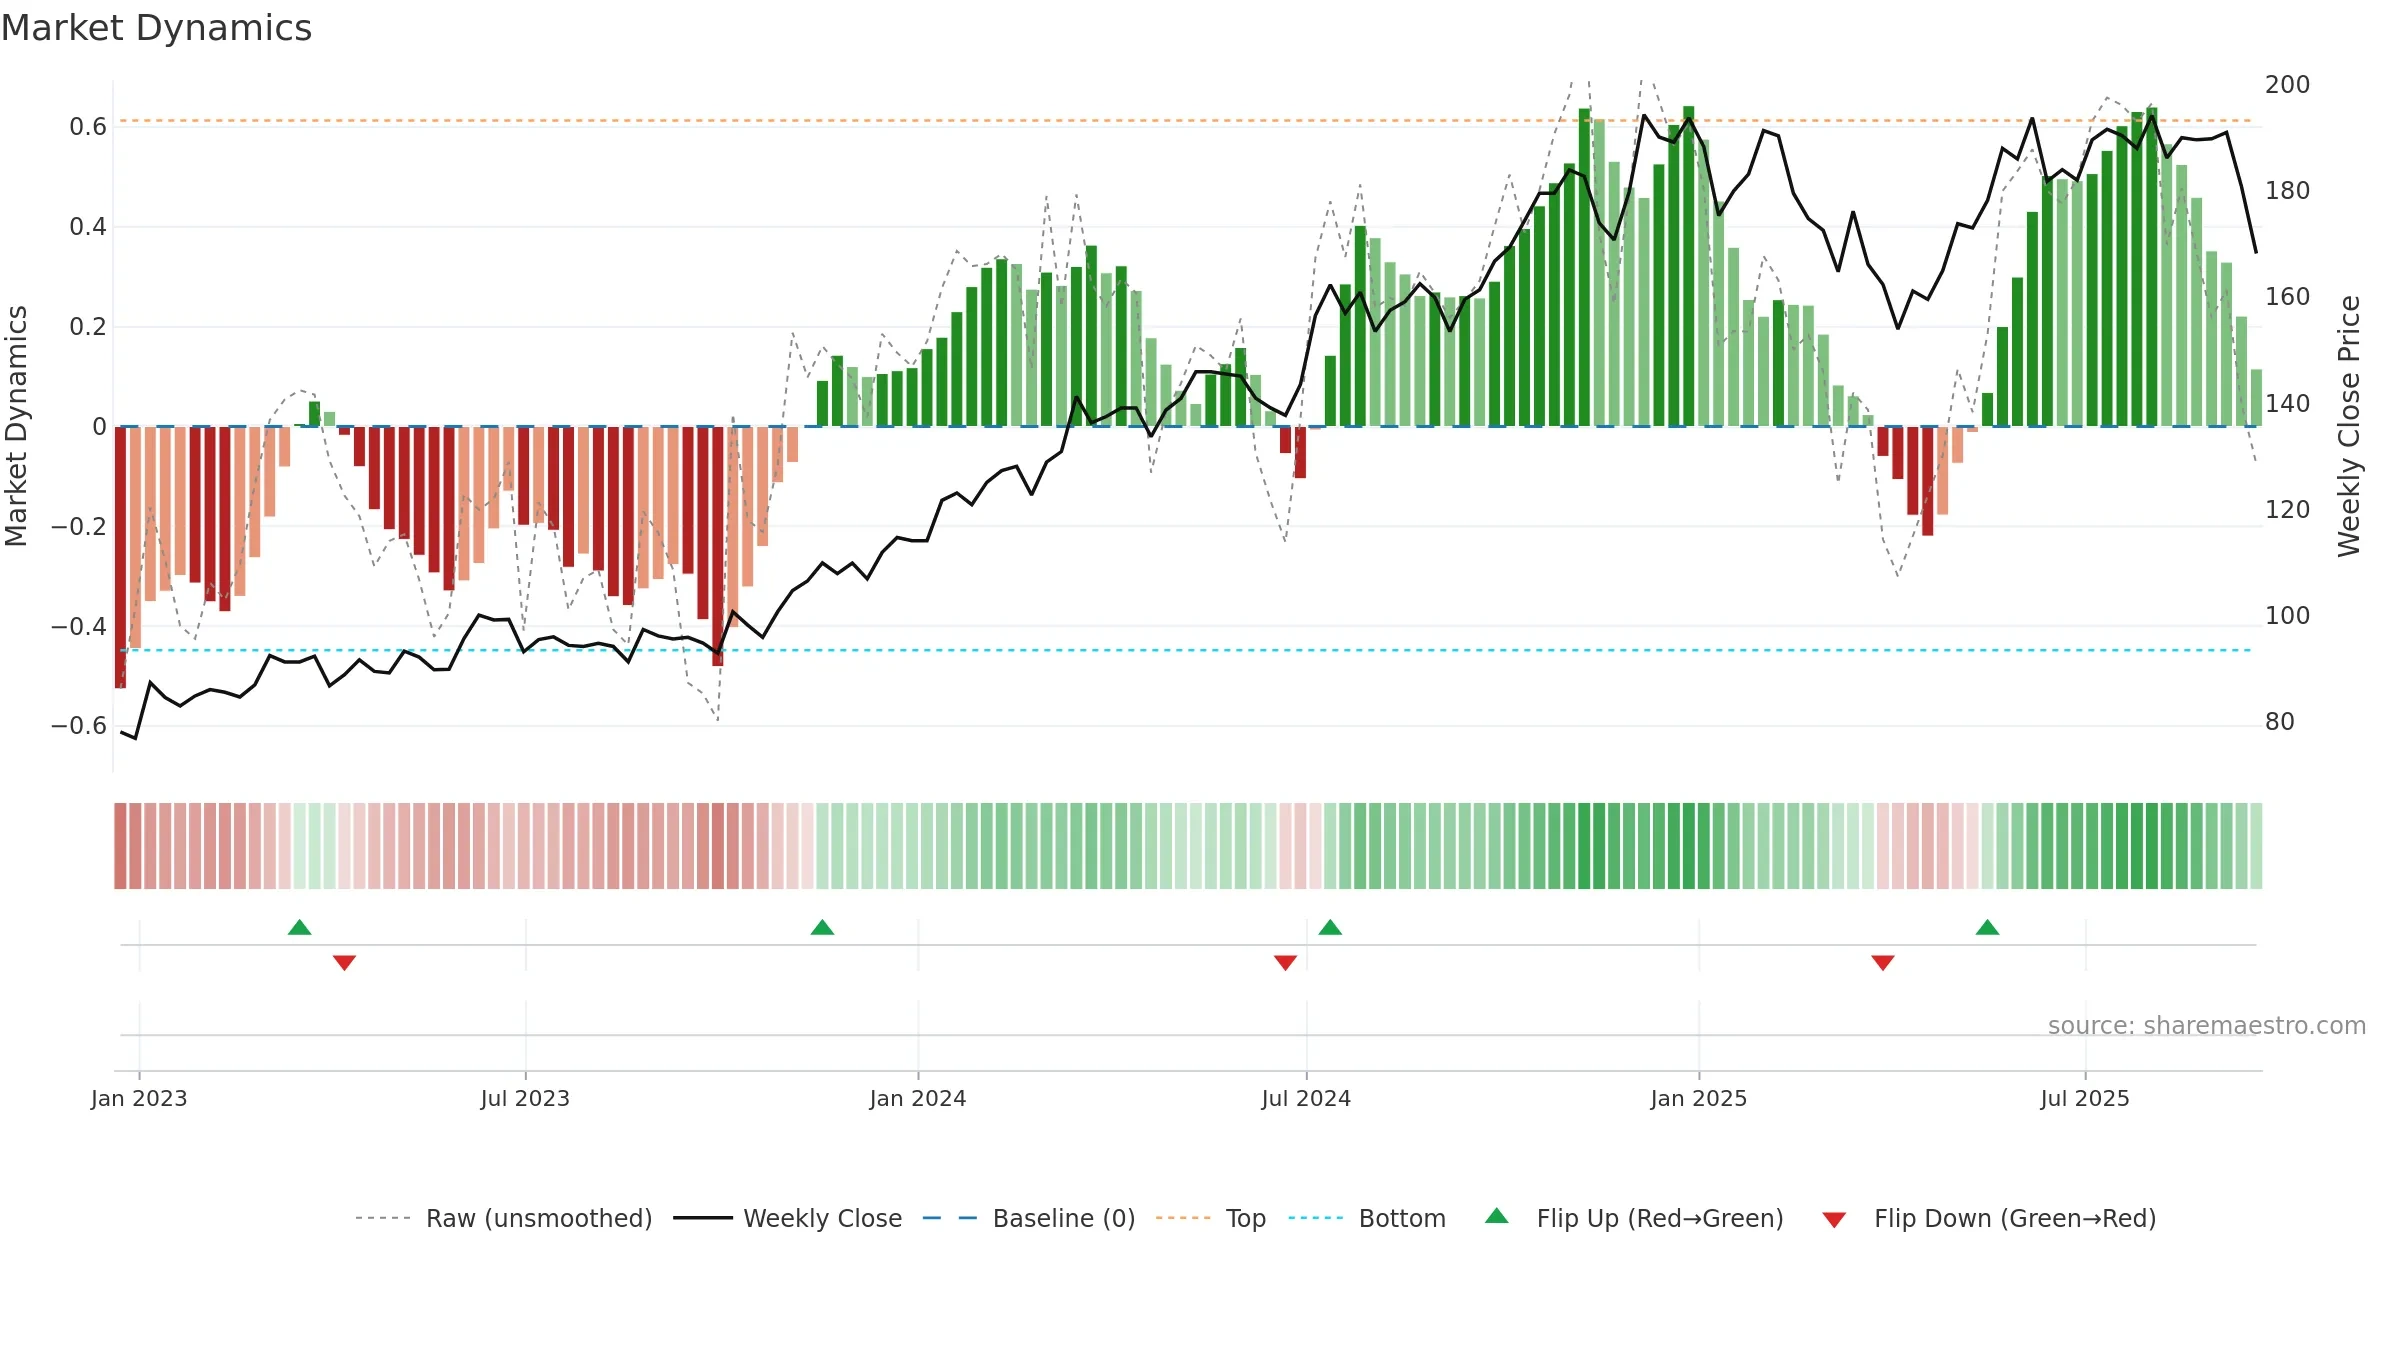Toggle the Raw (unsmoothed) legend entry
The height and width of the screenshot is (1350, 2400).
point(503,1218)
